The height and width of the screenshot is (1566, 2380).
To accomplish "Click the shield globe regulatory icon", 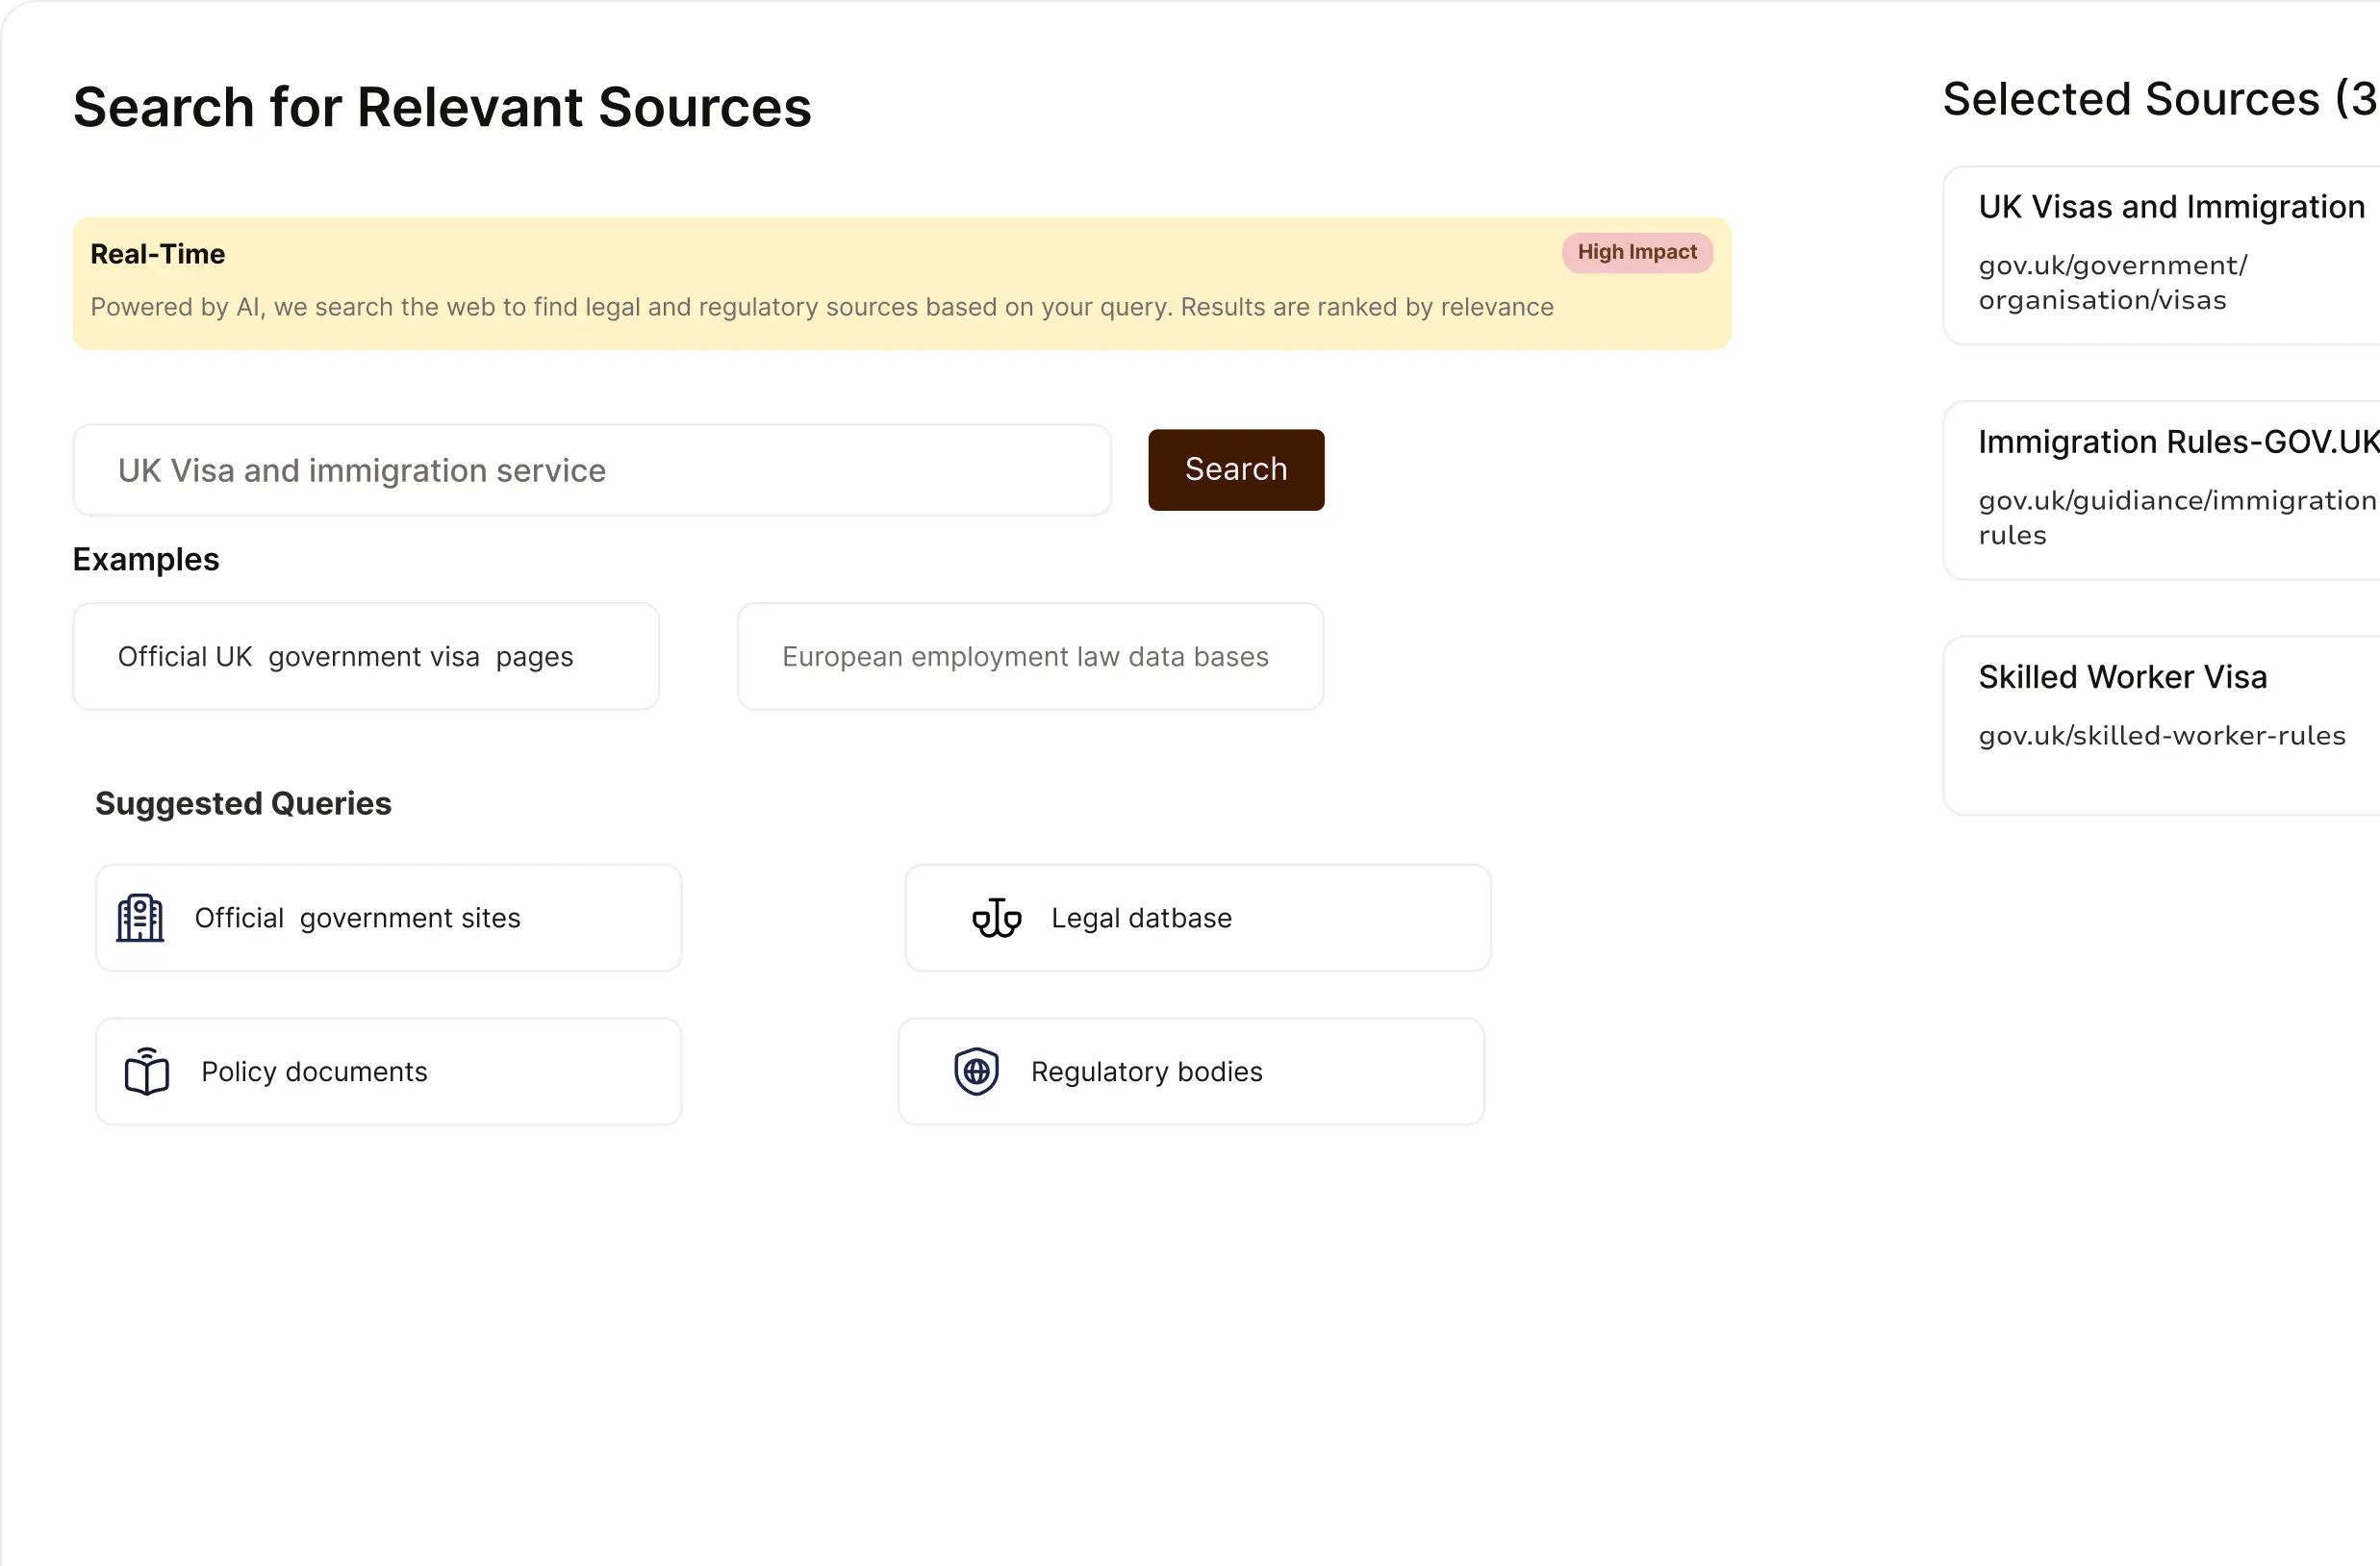I will [x=976, y=1071].
